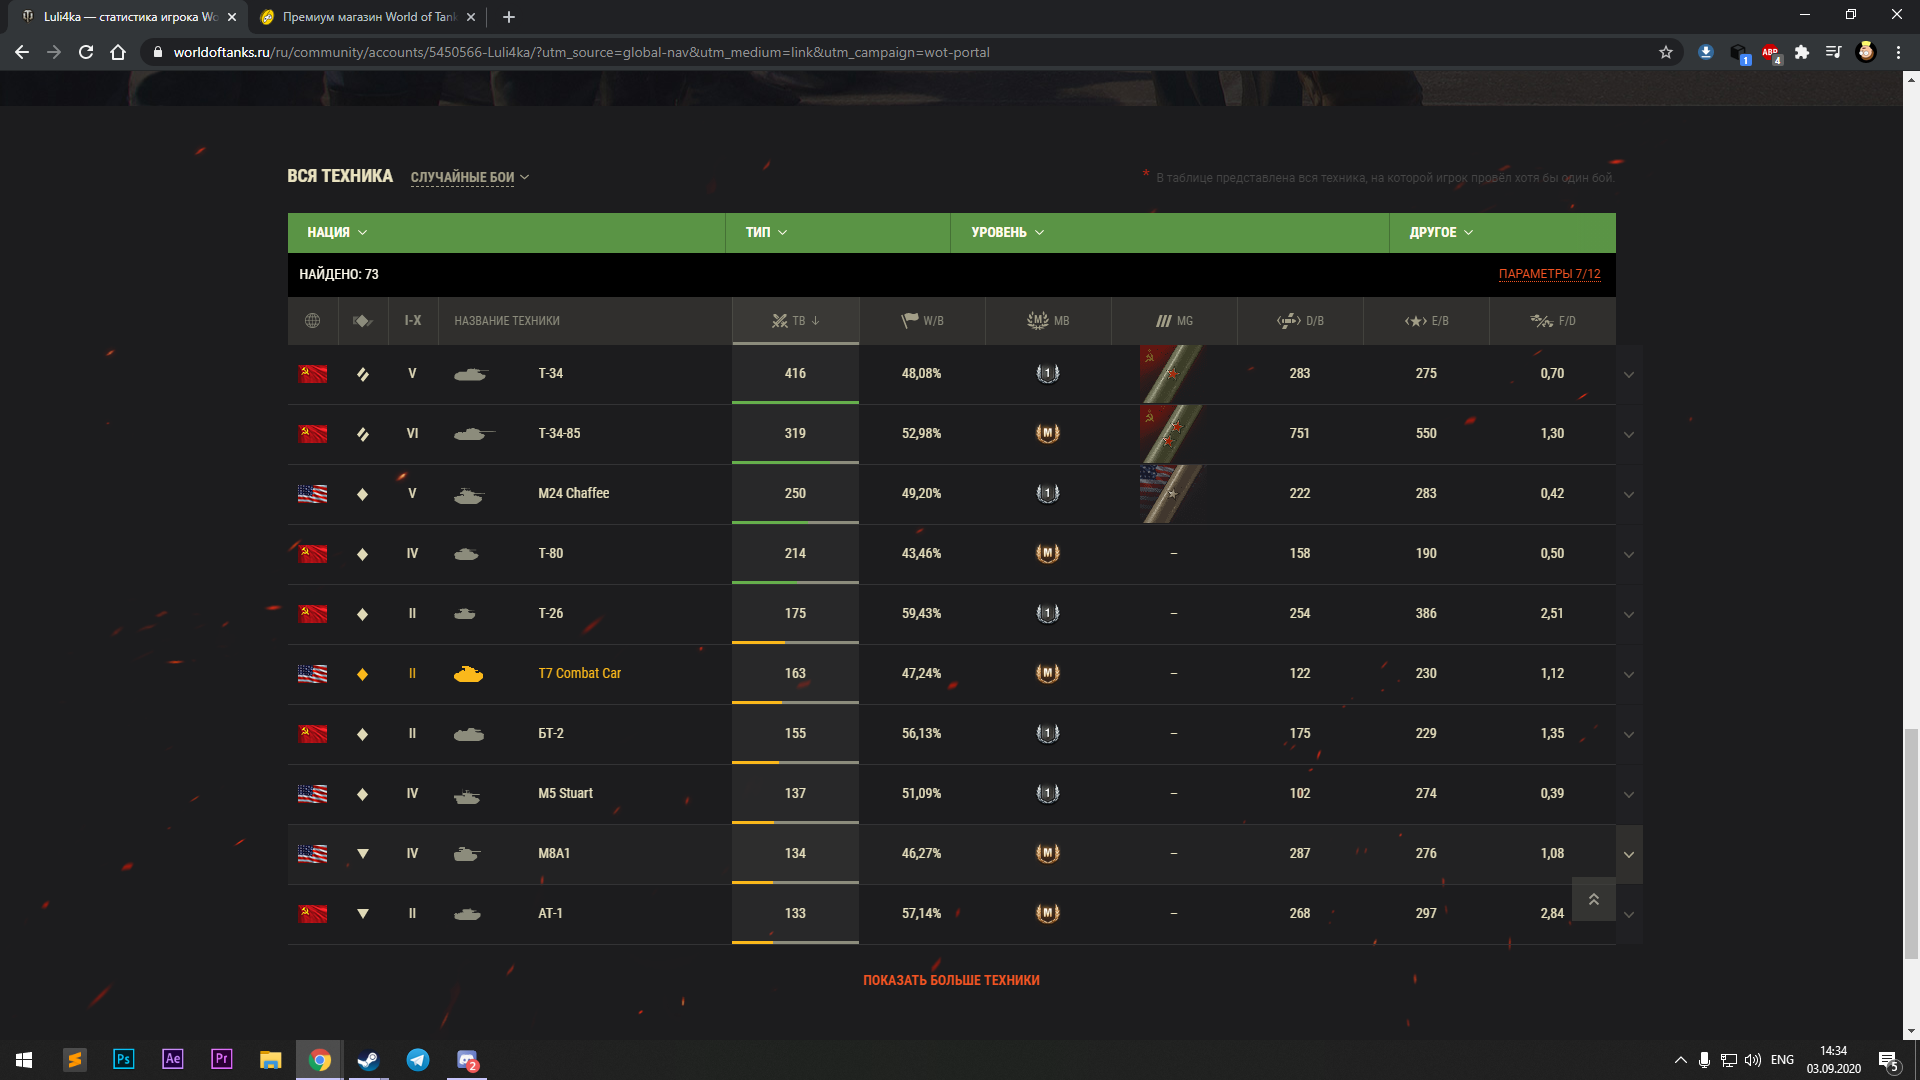
Task: Expand details for T-26 row
Action: pyautogui.click(x=1629, y=615)
